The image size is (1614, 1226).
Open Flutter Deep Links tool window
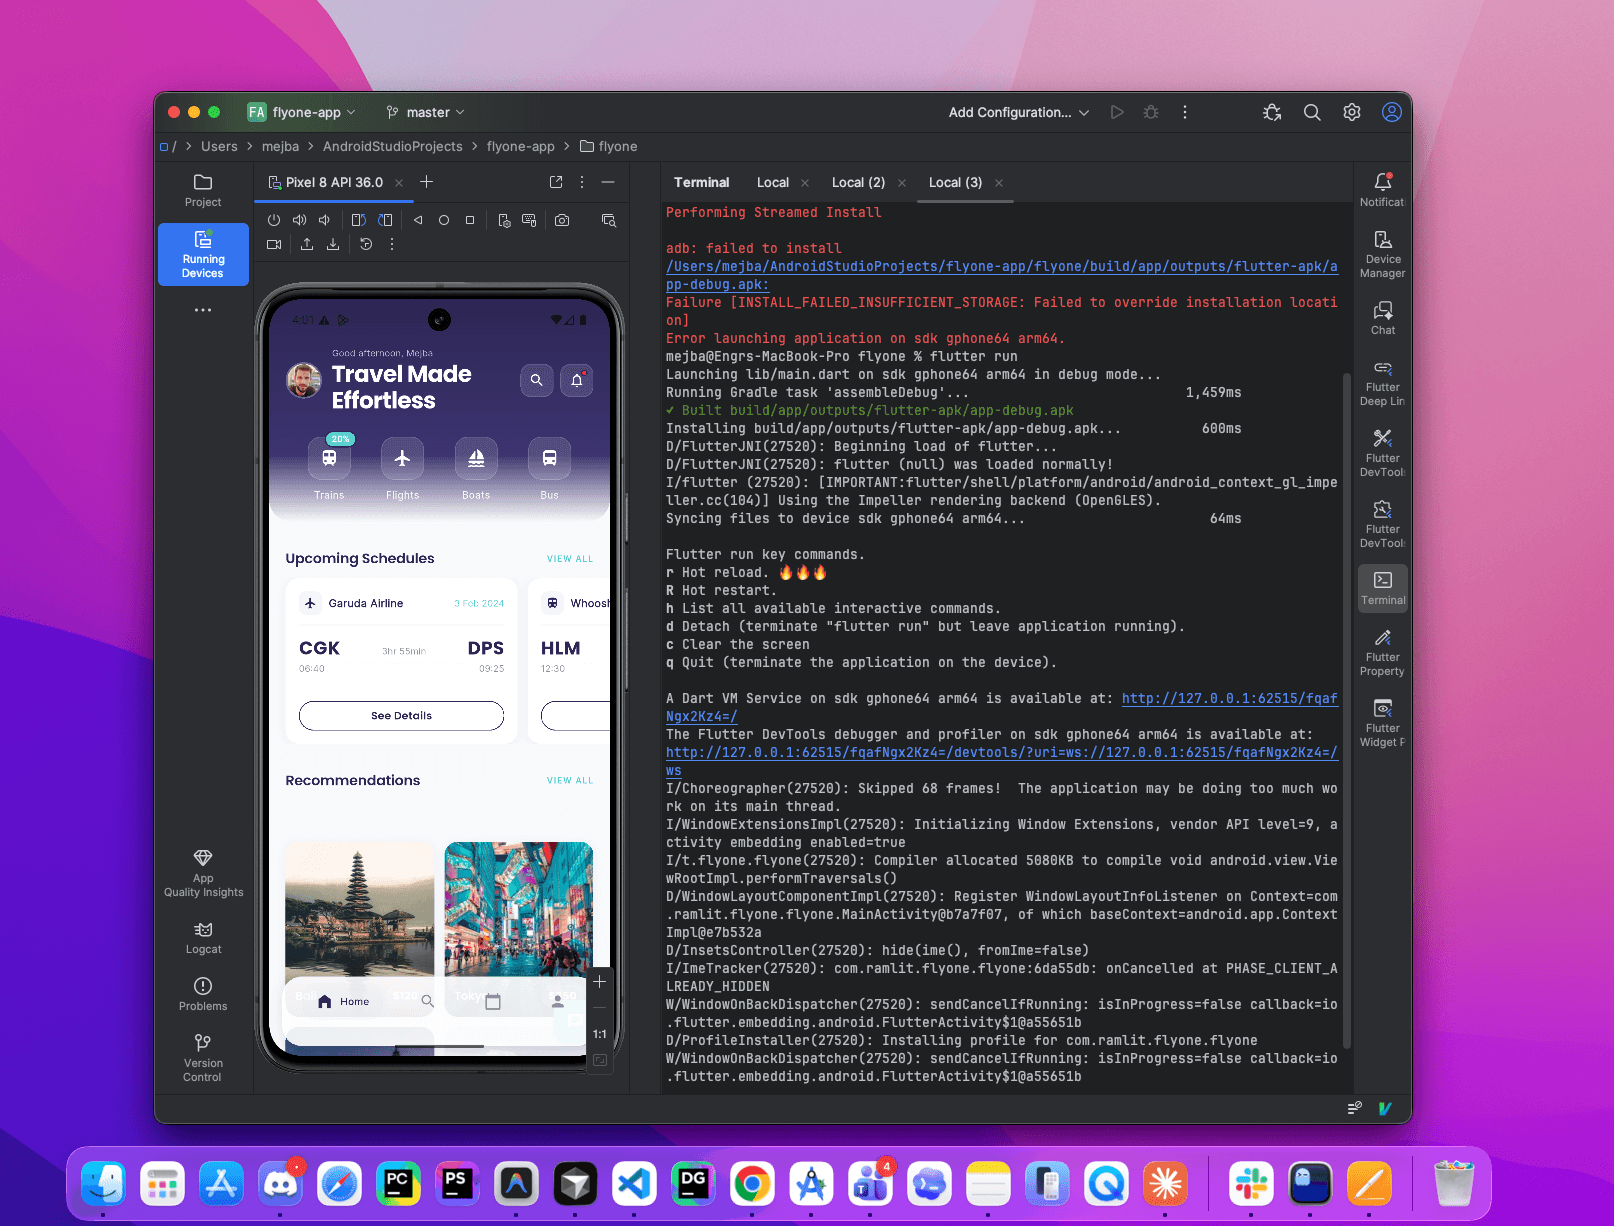tap(1383, 383)
